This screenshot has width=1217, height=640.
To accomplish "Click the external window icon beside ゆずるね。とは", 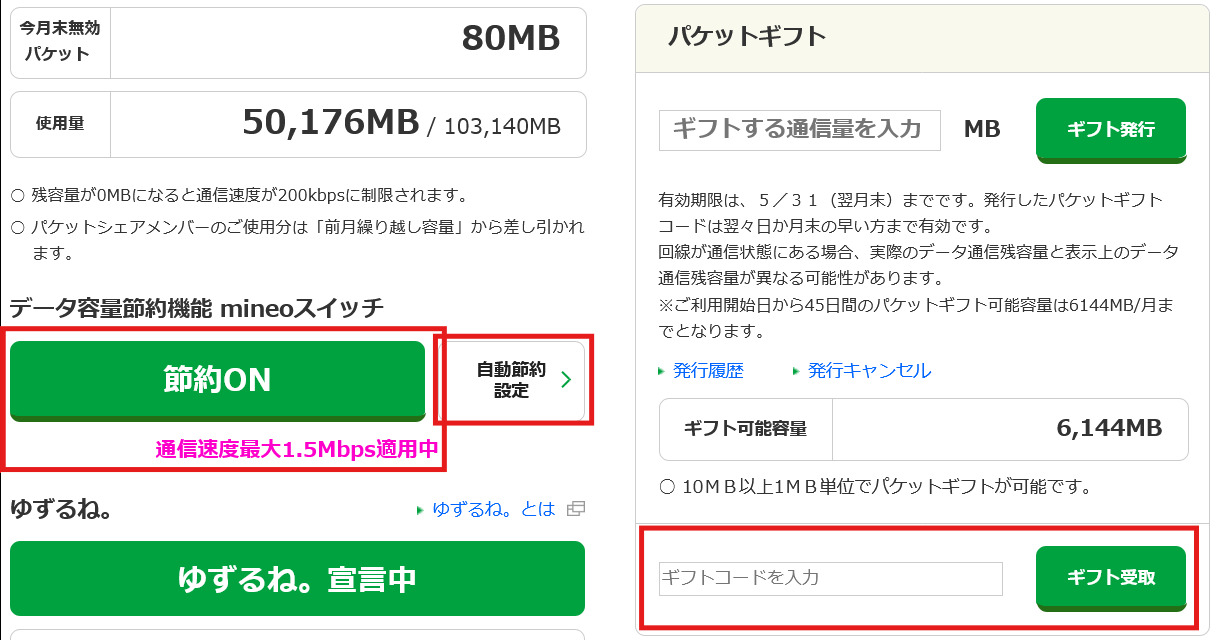I will tap(575, 509).
